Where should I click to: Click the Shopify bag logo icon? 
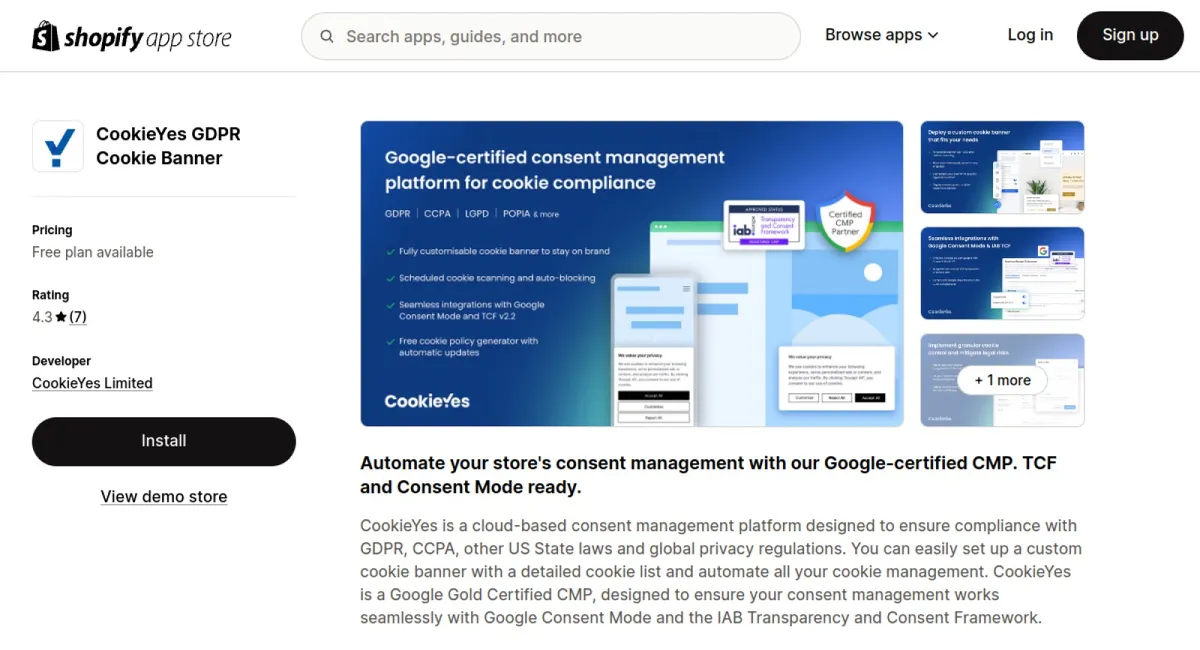coord(42,36)
